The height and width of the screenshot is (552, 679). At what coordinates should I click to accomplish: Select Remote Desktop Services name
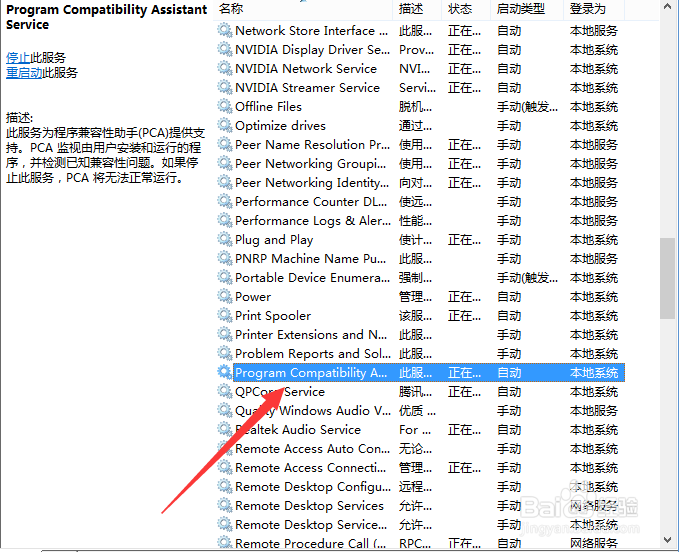[x=309, y=506]
